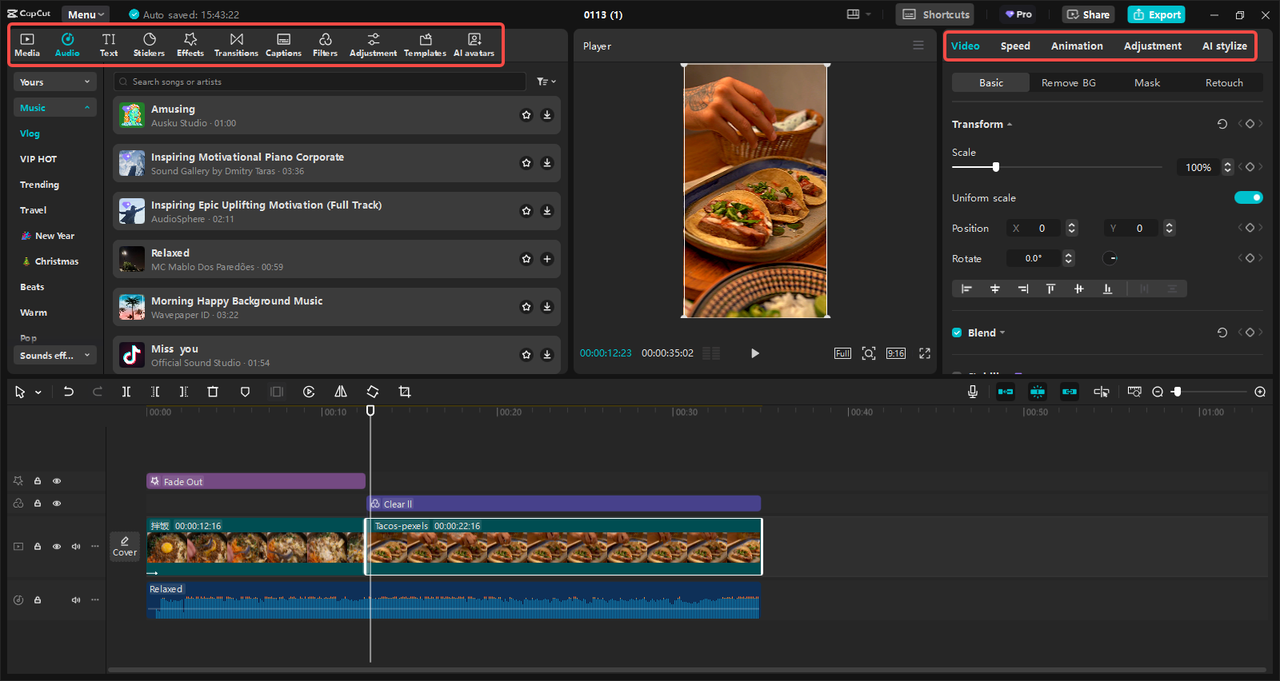Screen dimensions: 1280x681
Task: Open the Text panel
Action: [x=109, y=44]
